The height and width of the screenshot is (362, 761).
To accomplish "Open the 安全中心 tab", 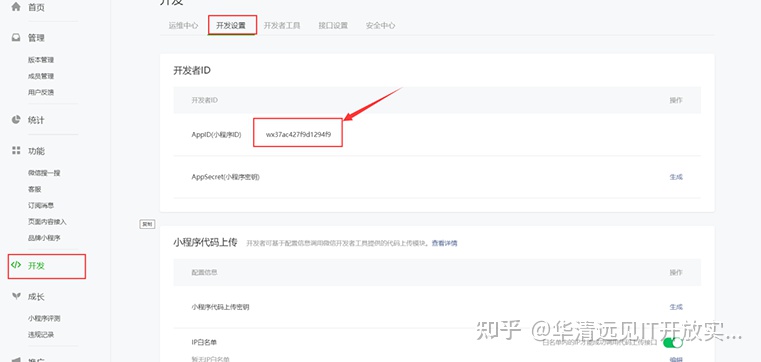I will click(380, 26).
